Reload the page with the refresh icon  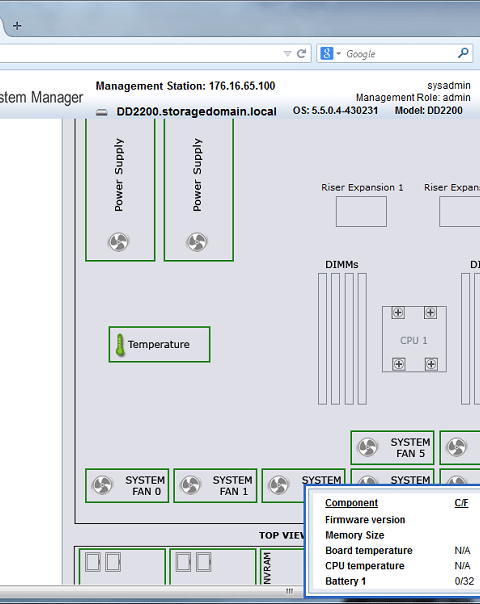(301, 54)
